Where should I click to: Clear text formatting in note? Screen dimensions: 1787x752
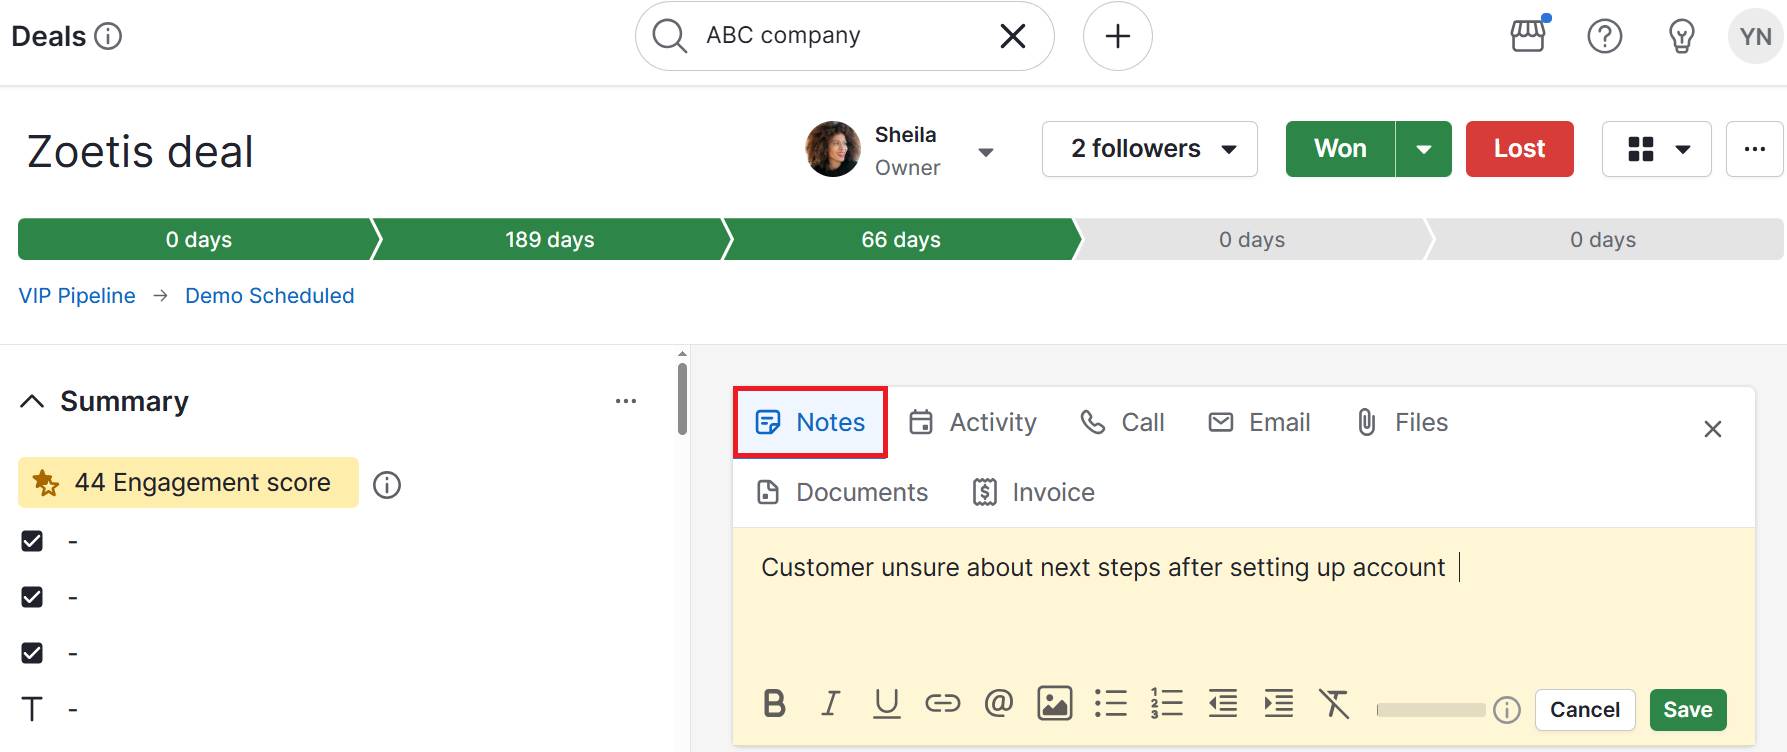[x=1334, y=704]
